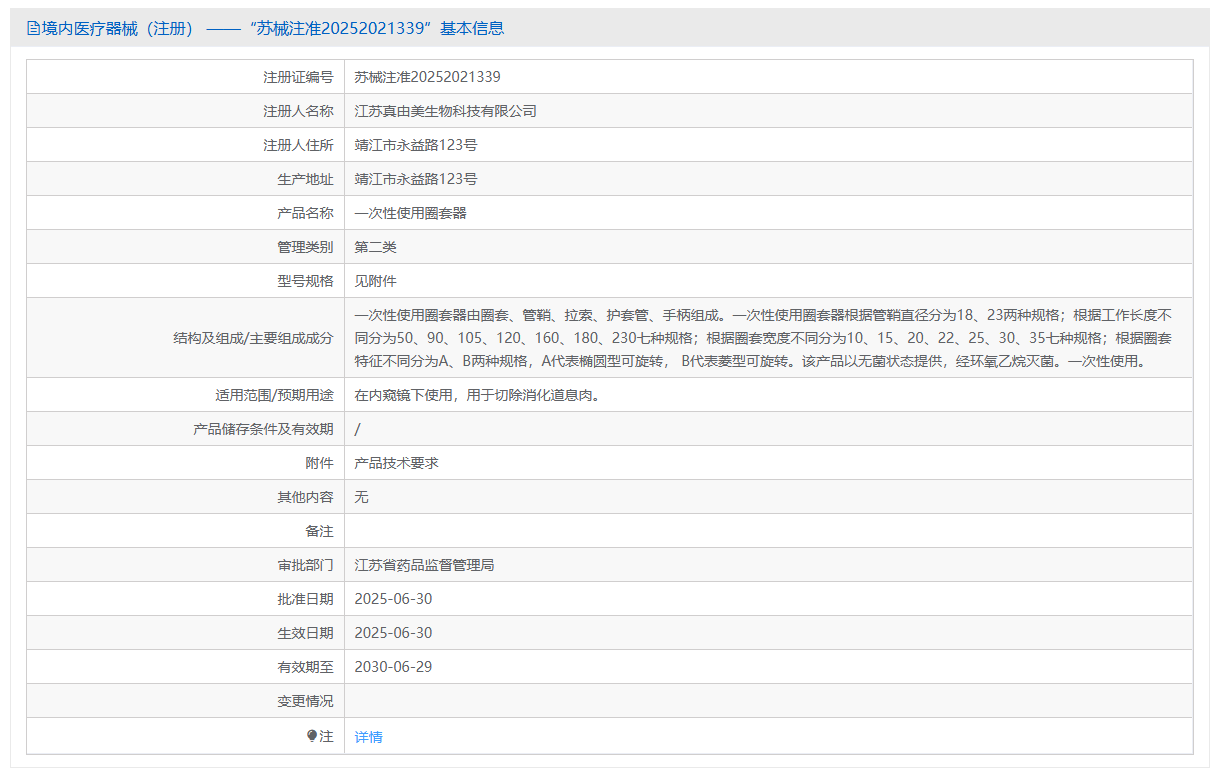Screen dimensions: 1218x774
Task: Click the 注册人住所 label
Action: click(298, 145)
